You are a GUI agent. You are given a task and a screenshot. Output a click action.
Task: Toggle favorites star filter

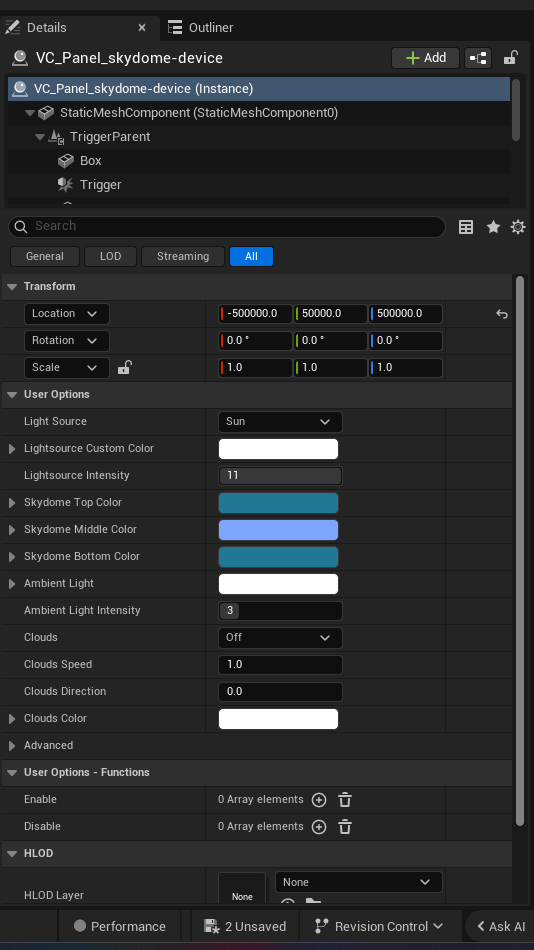493,227
